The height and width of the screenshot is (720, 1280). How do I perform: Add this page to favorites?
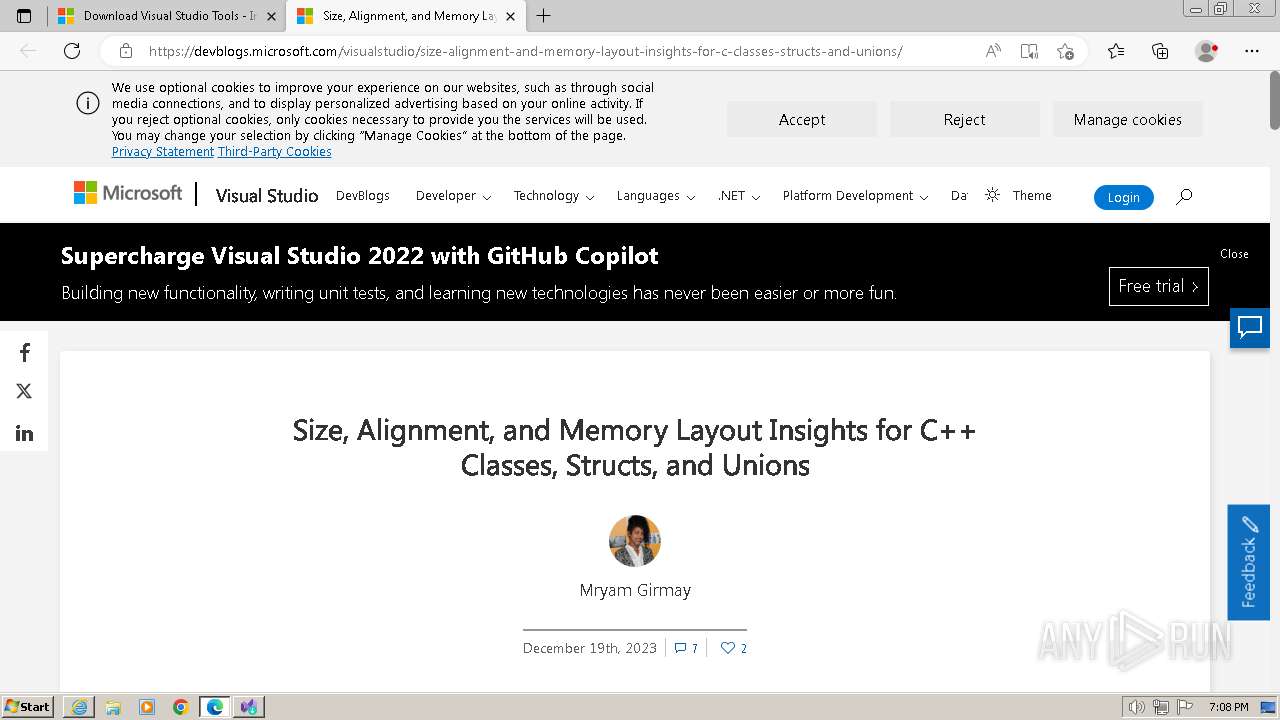pos(1065,51)
